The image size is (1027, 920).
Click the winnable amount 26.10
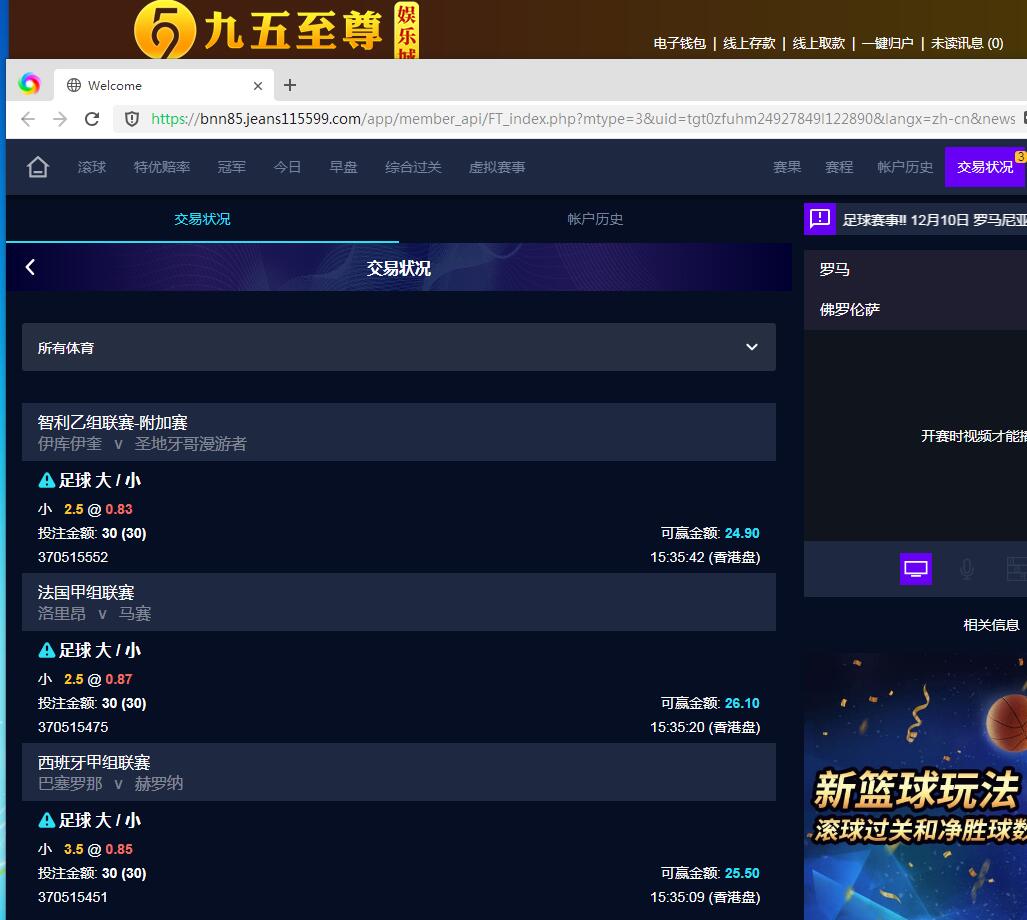point(742,703)
